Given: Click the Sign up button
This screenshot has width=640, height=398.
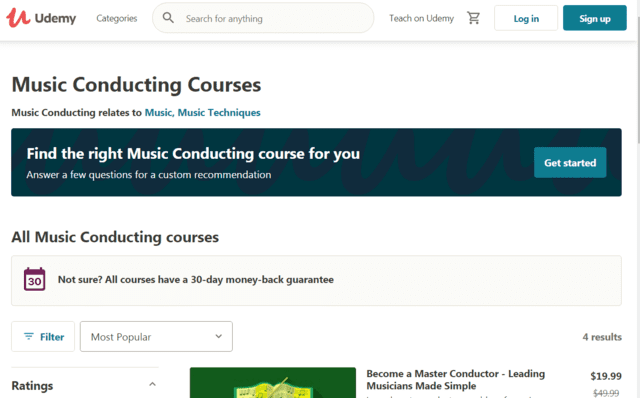Looking at the screenshot, I should pos(595,18).
